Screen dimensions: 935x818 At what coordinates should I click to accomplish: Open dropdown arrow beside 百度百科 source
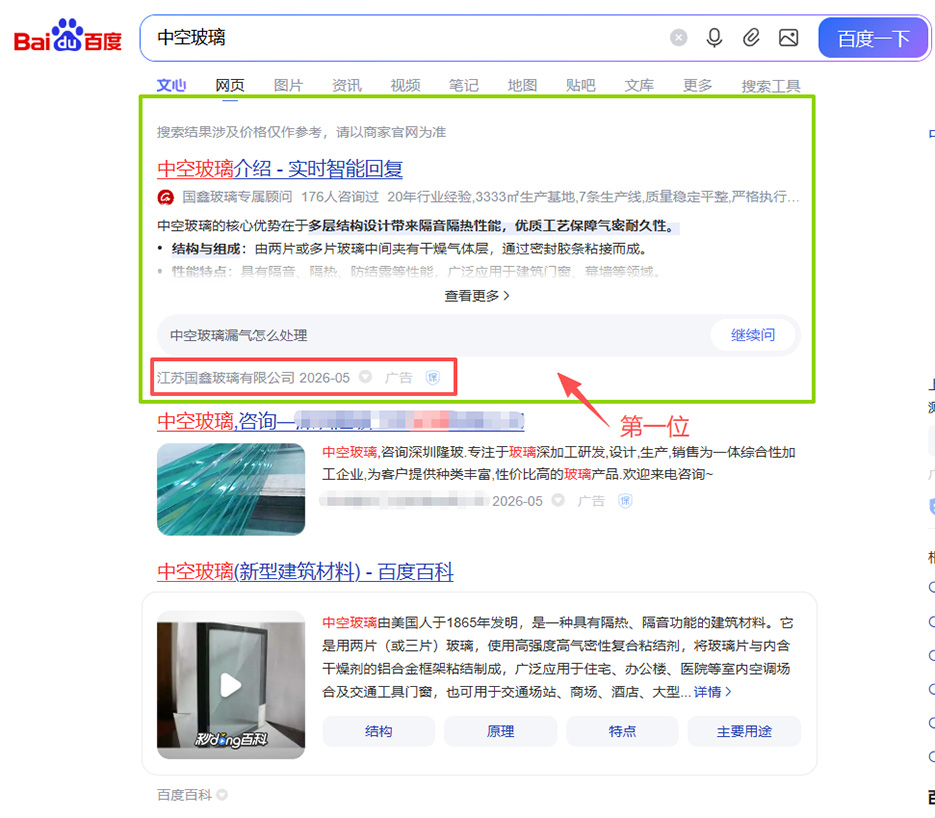(222, 795)
